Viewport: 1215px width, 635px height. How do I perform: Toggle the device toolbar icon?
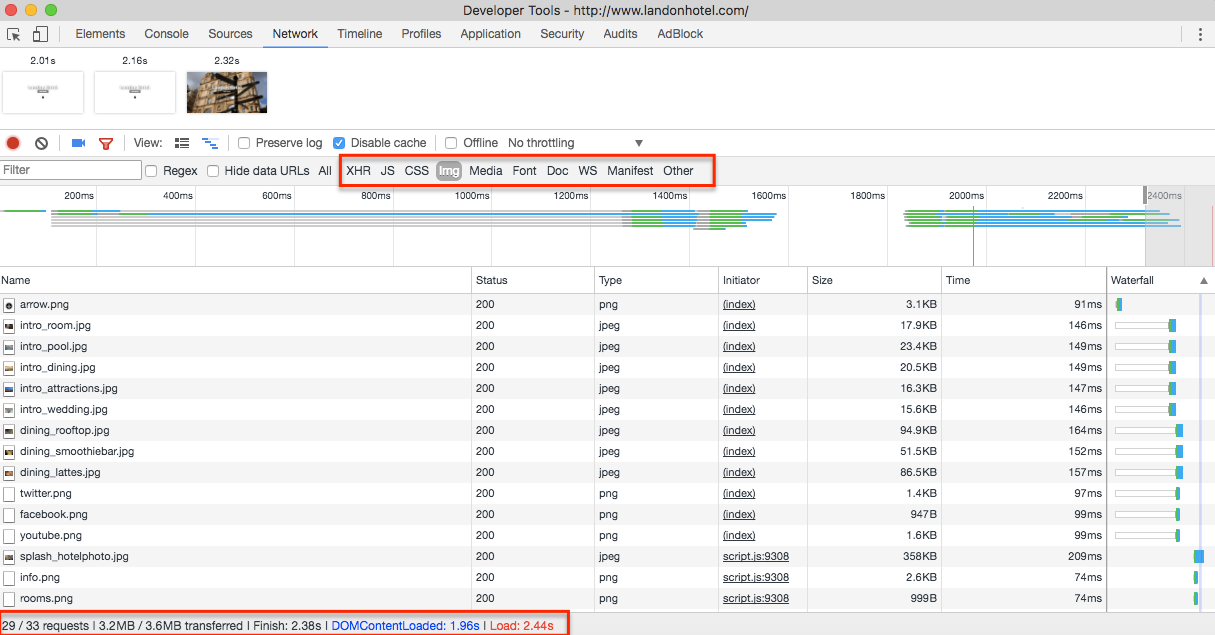pyautogui.click(x=40, y=34)
